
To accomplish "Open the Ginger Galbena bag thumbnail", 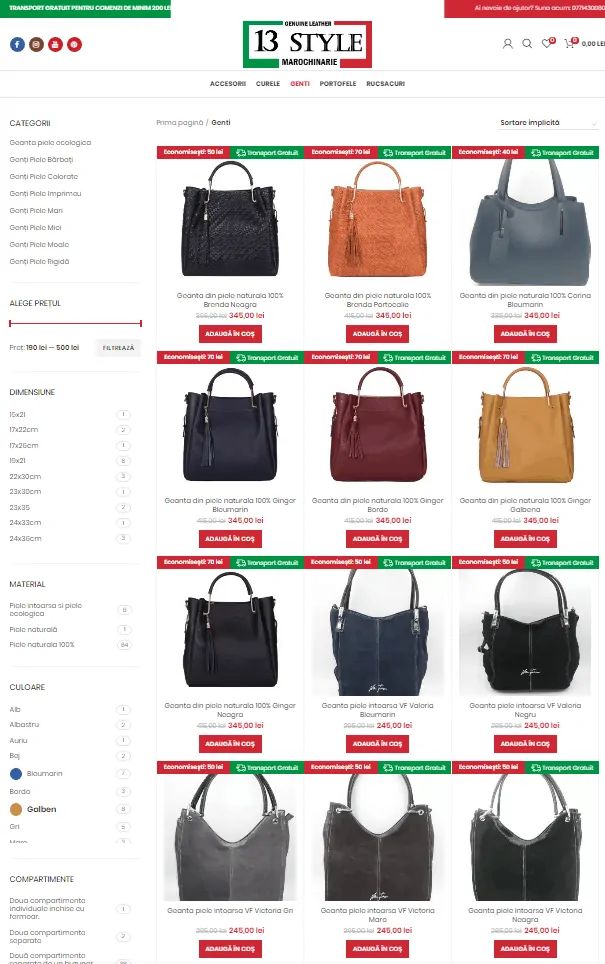I will (525, 425).
